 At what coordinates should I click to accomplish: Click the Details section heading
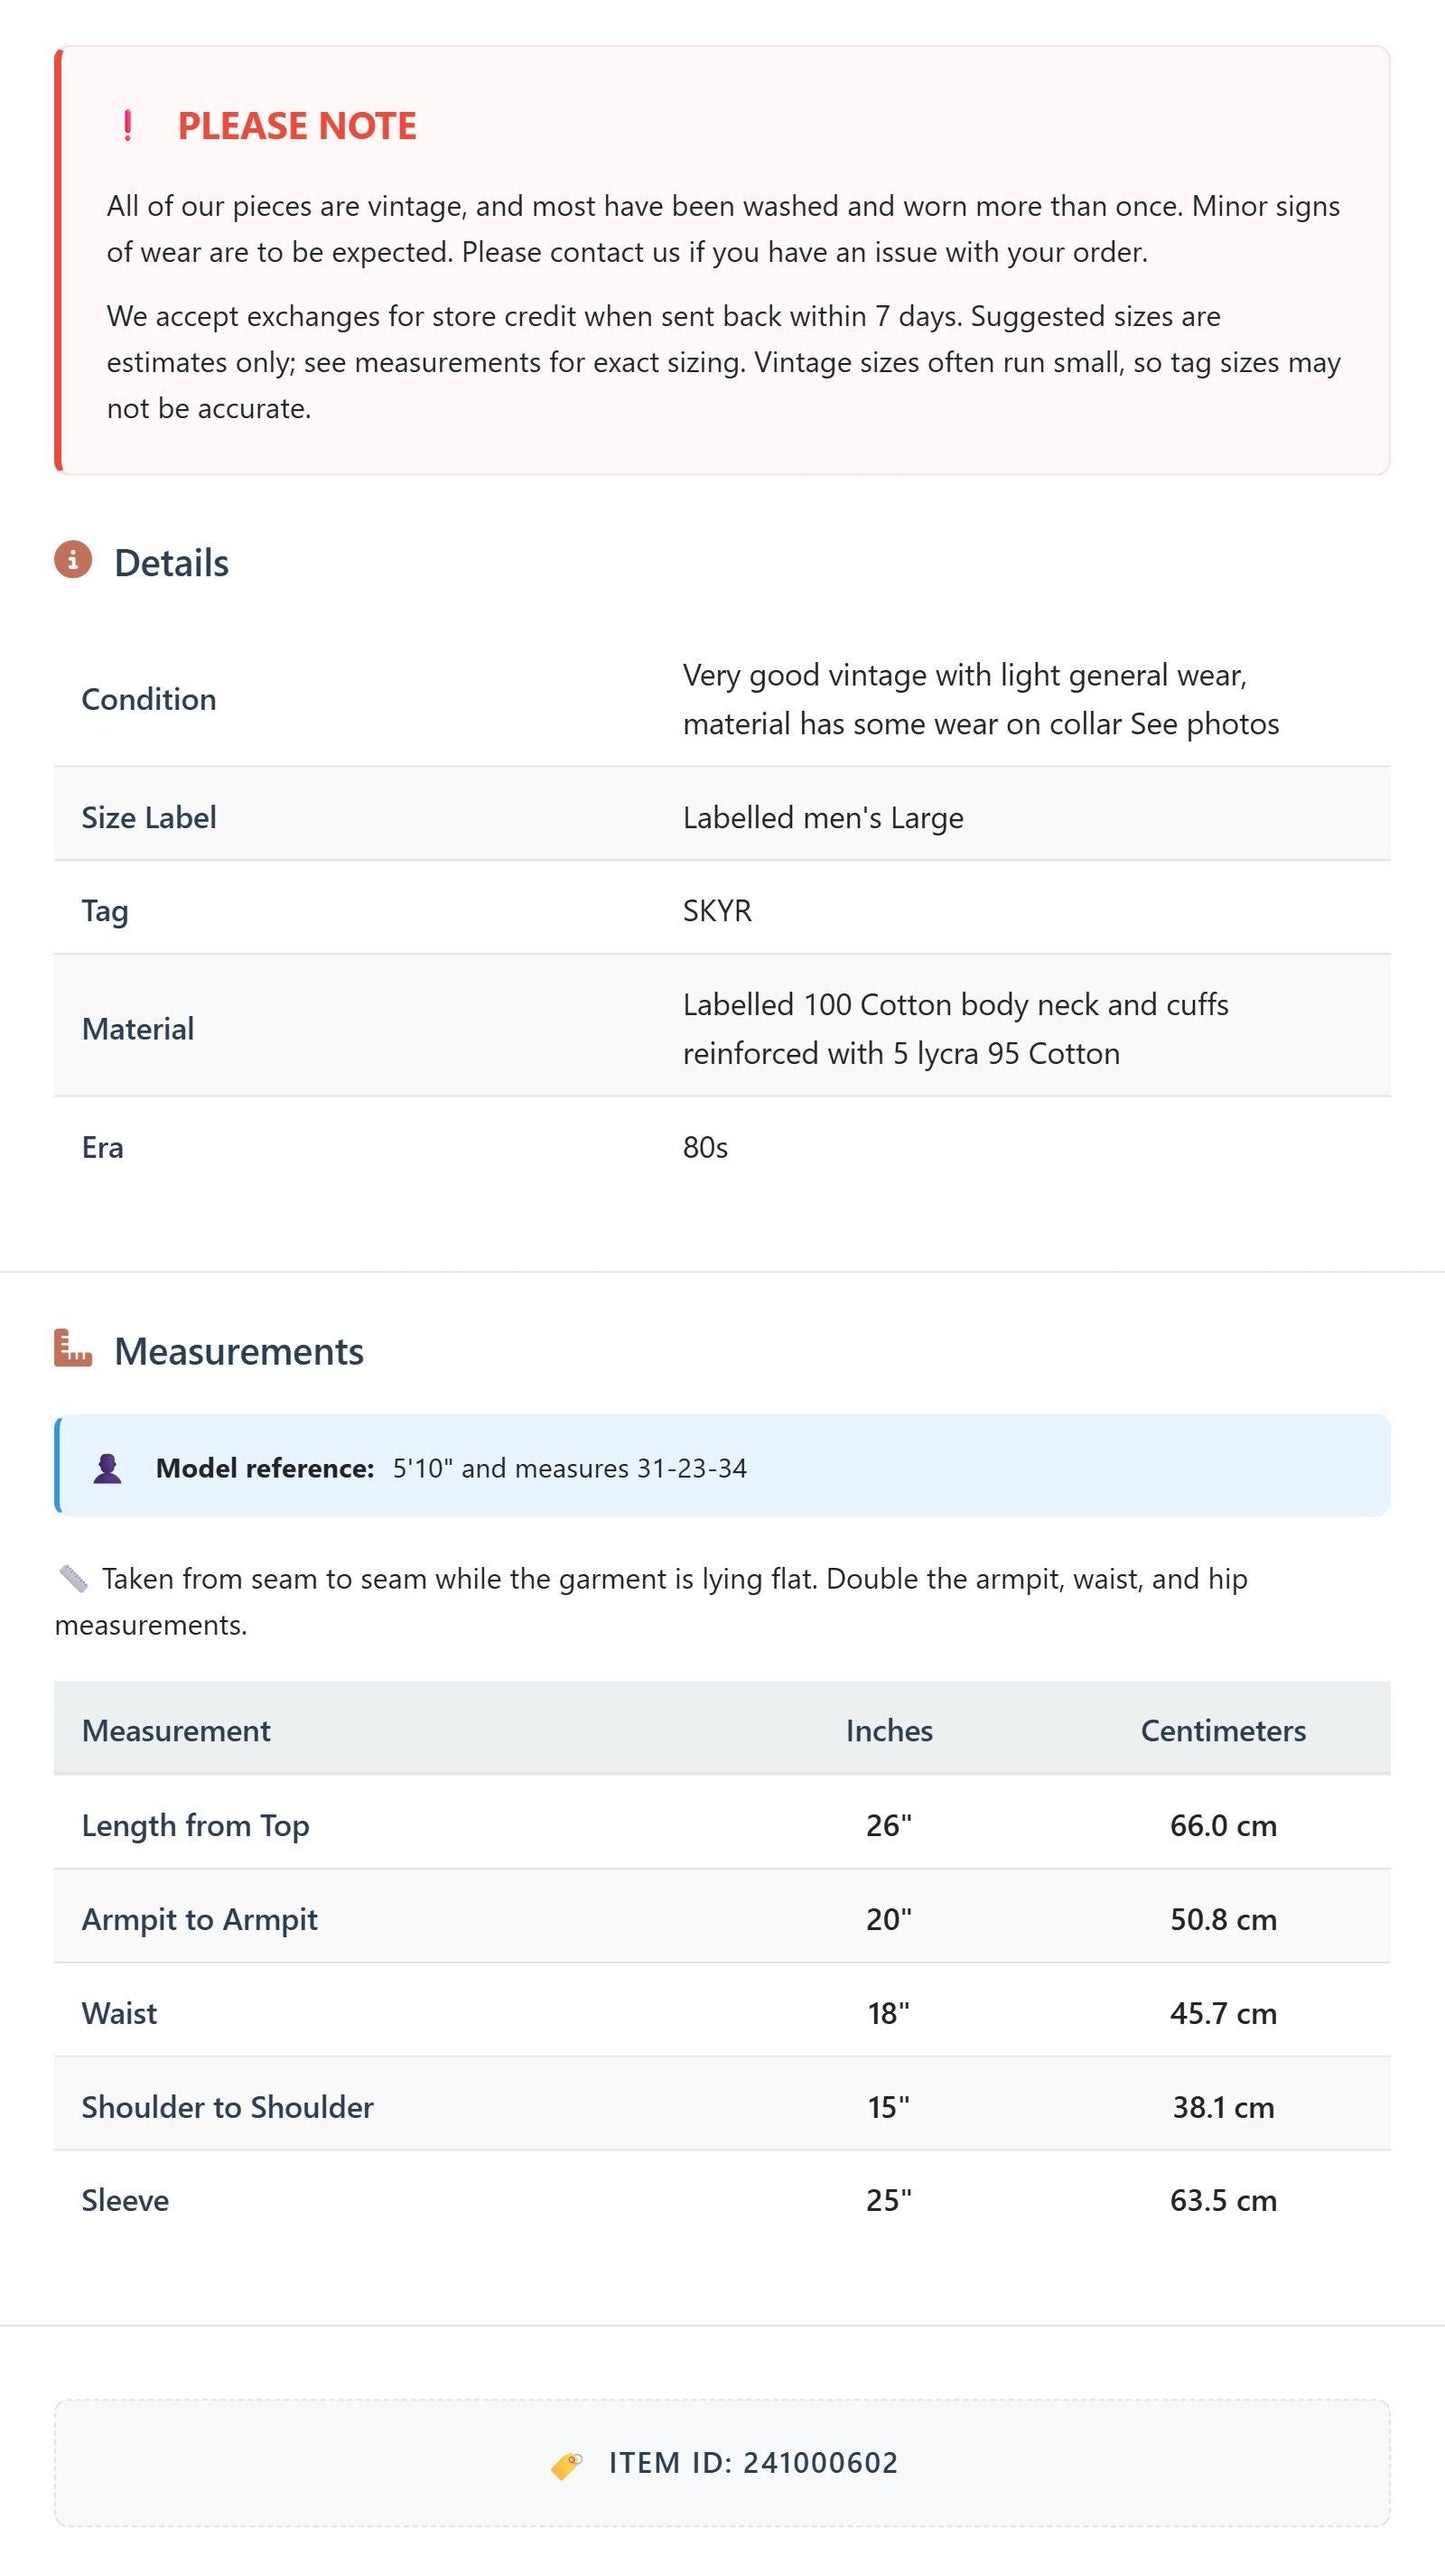click(x=171, y=563)
